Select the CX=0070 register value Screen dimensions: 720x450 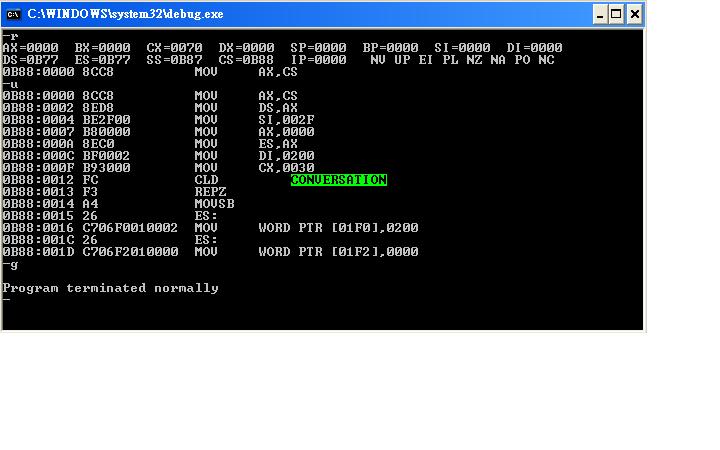point(174,48)
